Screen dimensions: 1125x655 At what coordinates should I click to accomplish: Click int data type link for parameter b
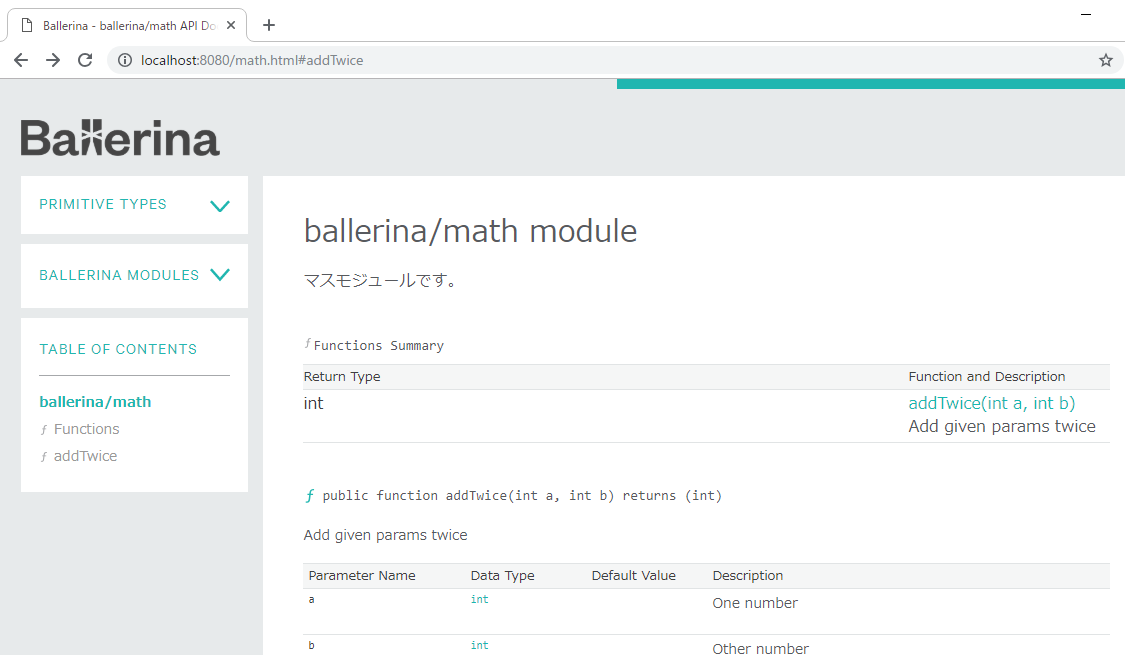[x=479, y=646]
